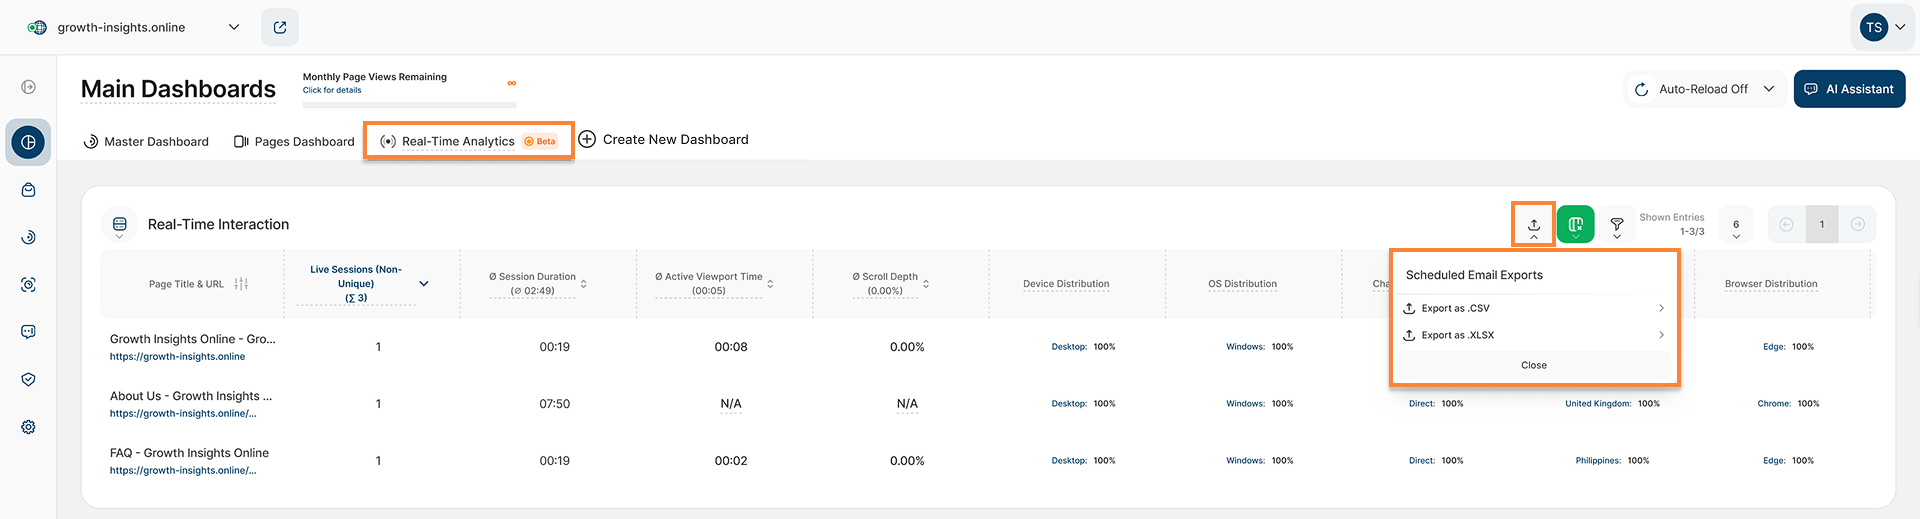
Task: Open the funnel filter button
Action: [x=1617, y=224]
